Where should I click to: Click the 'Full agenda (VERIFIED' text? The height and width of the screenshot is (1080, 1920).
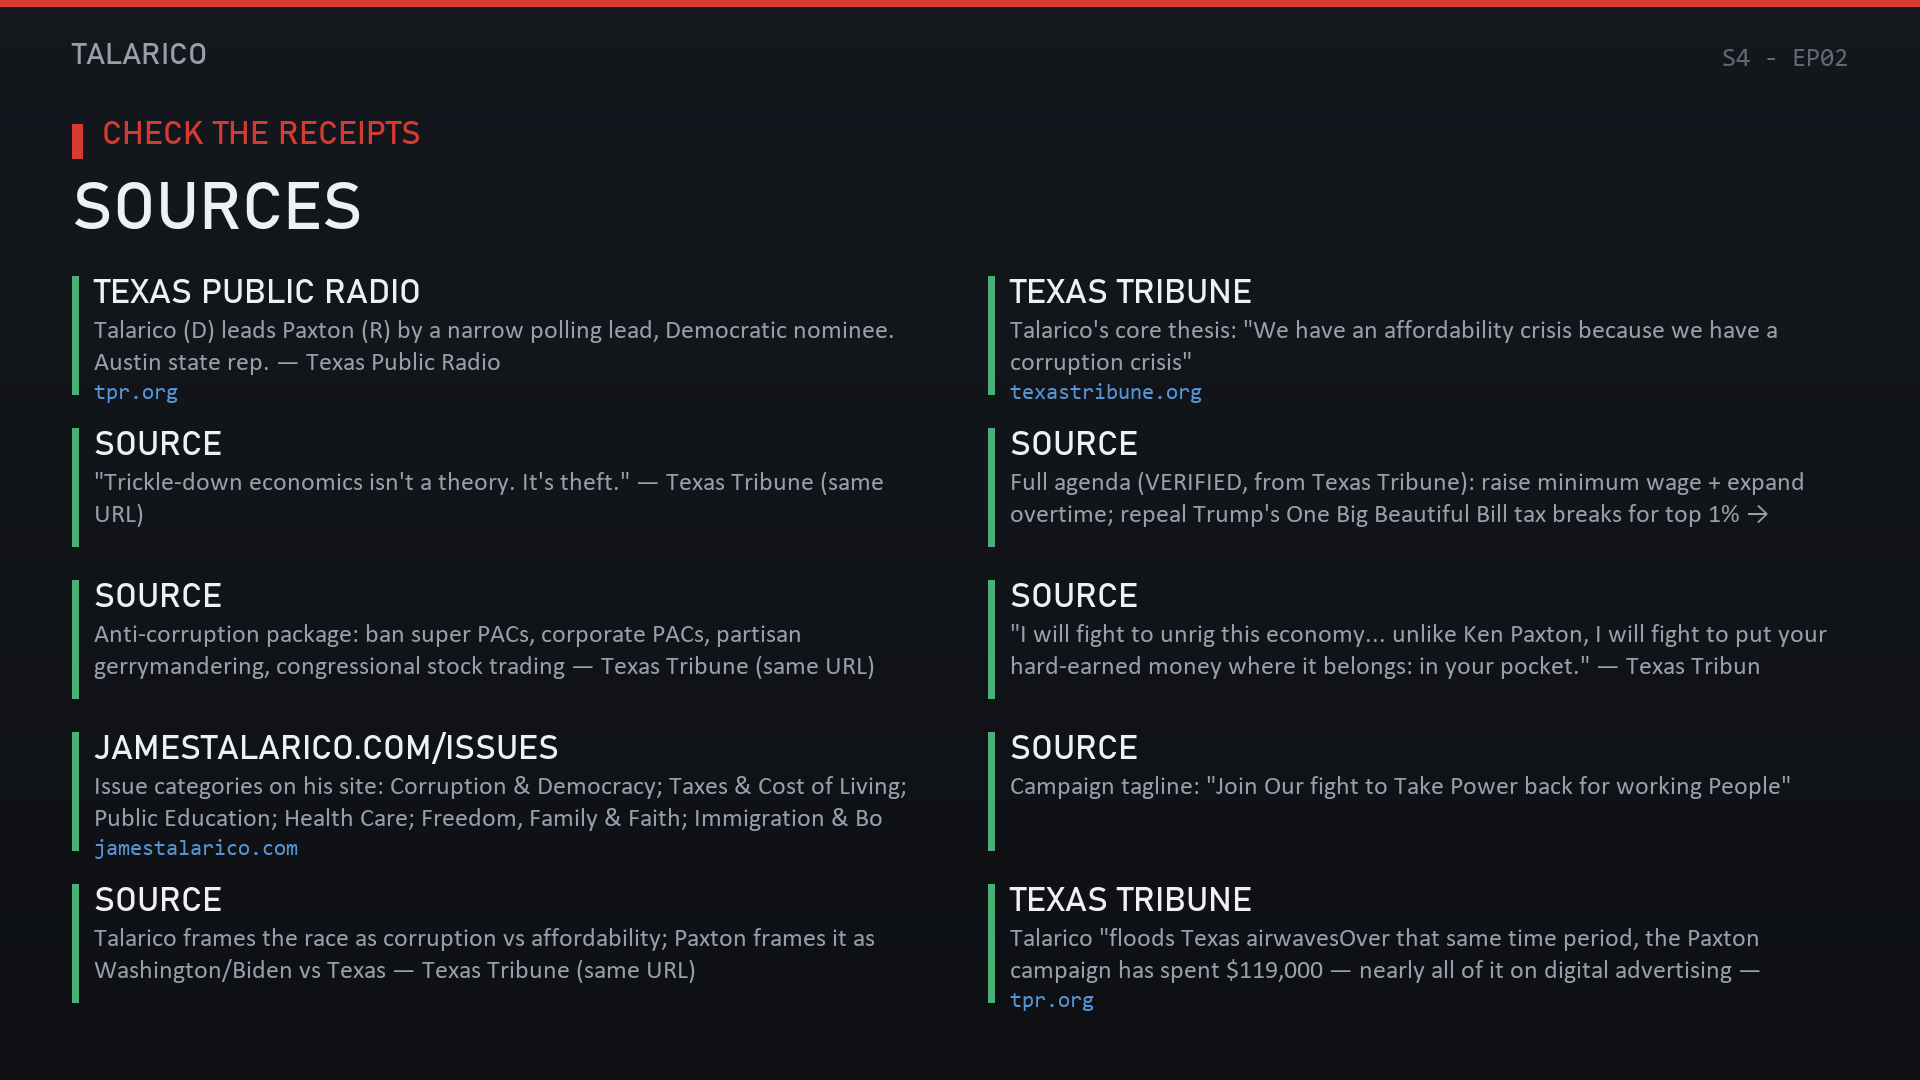[x=1407, y=498]
